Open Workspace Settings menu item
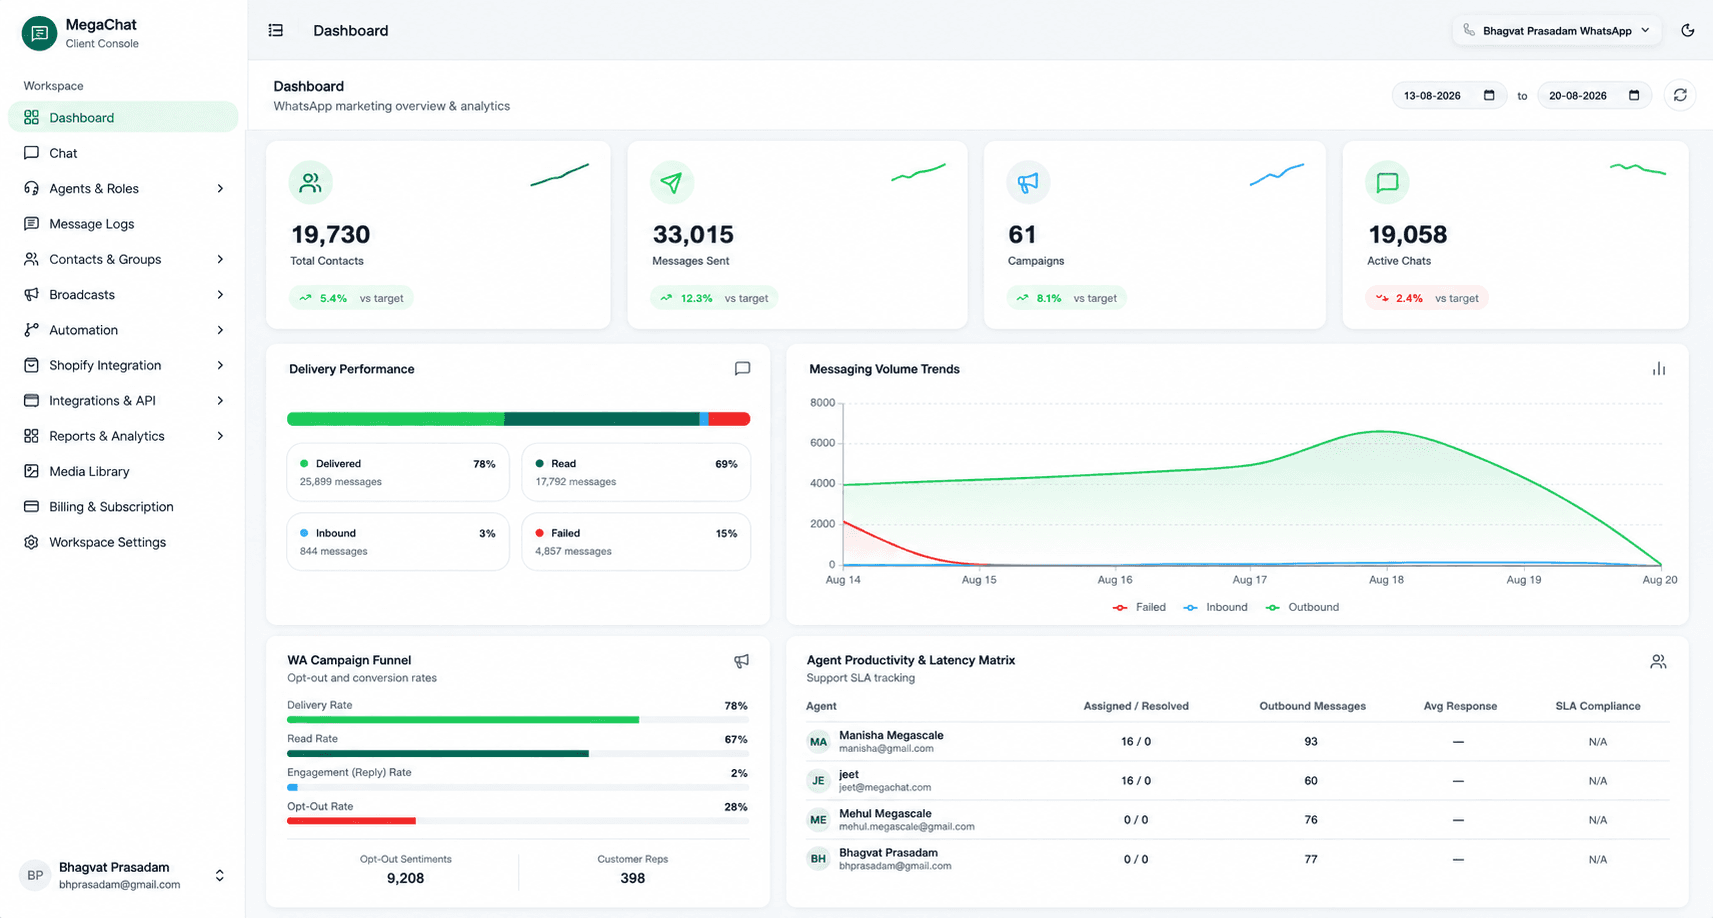Image resolution: width=1713 pixels, height=918 pixels. tap(123, 542)
